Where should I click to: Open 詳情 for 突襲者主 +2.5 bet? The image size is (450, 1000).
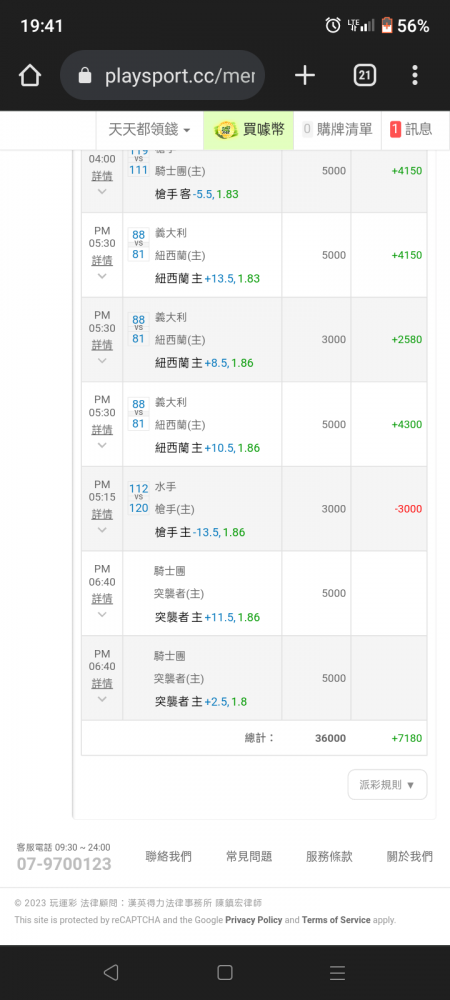pos(102,683)
